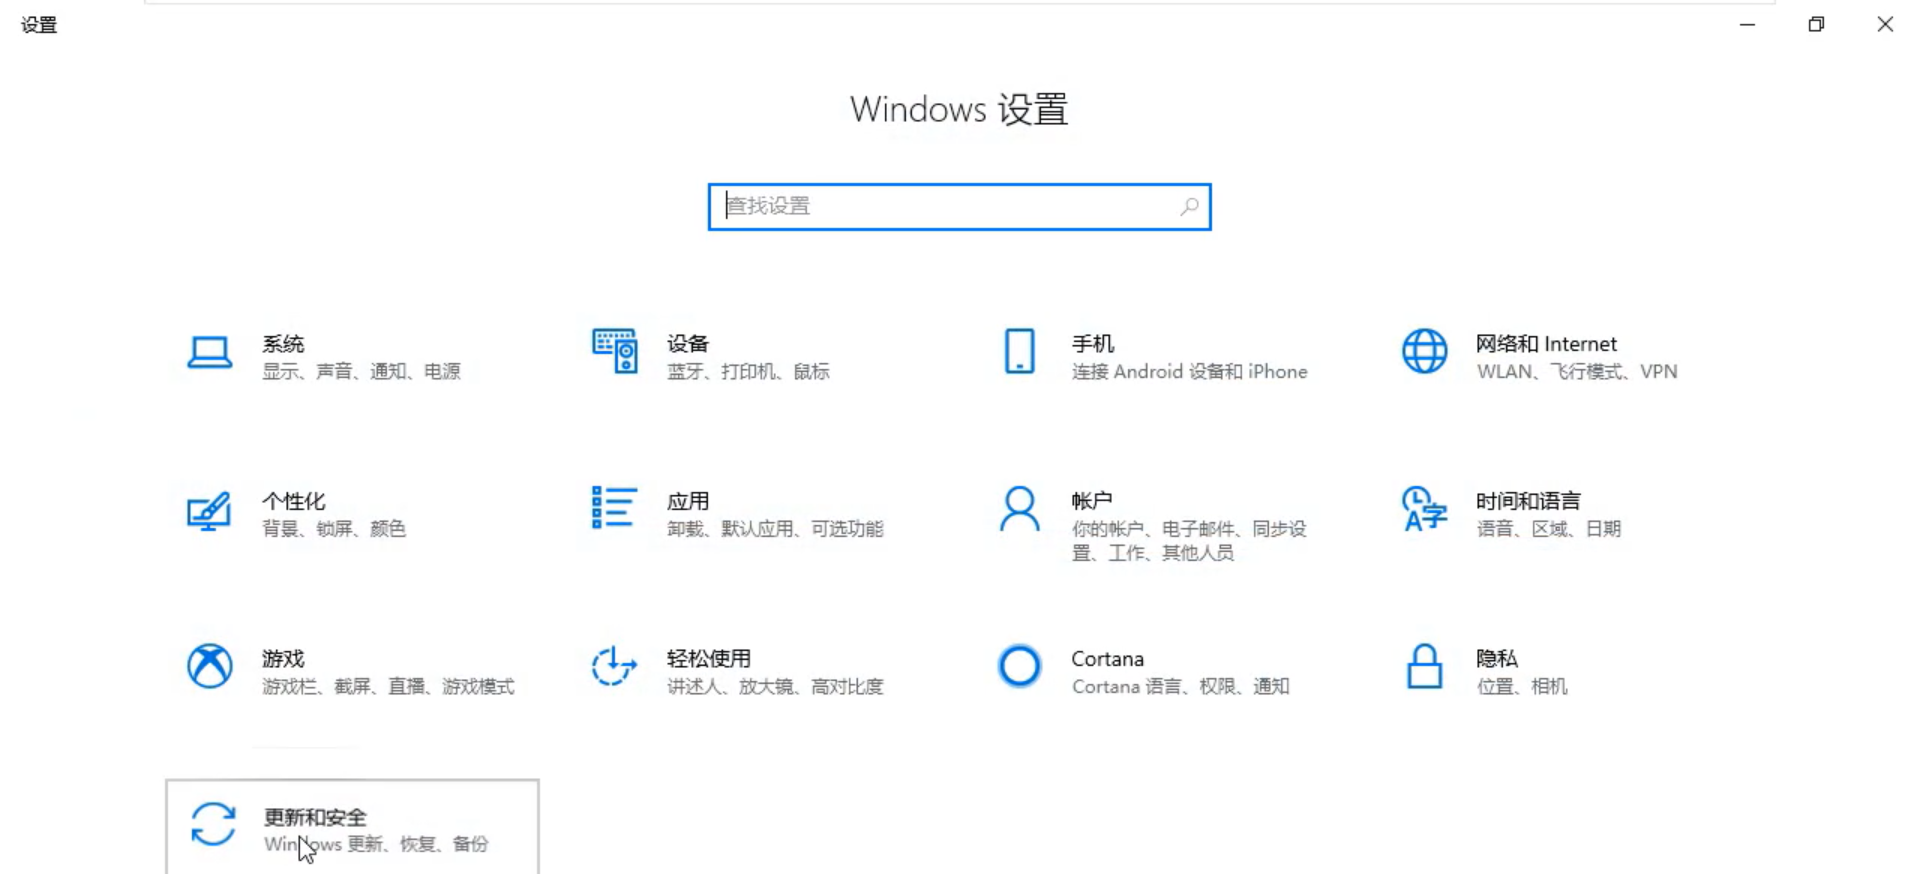Click the Apps list icon
The width and height of the screenshot is (1916, 874).
point(614,508)
